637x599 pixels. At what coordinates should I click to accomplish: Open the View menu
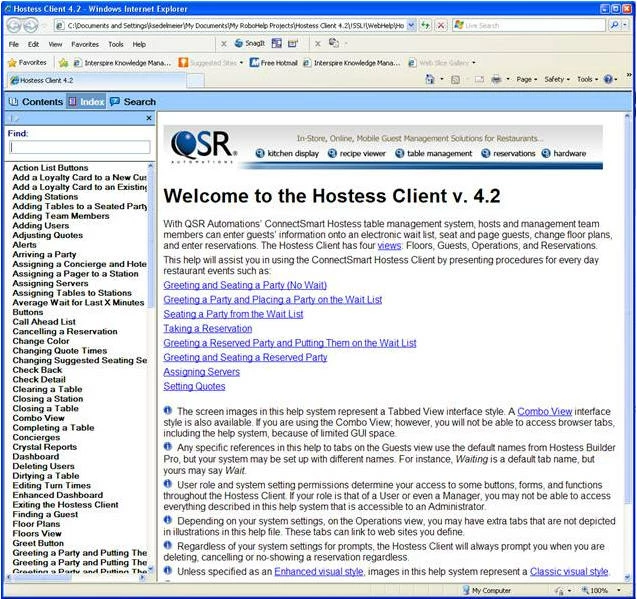coord(55,44)
